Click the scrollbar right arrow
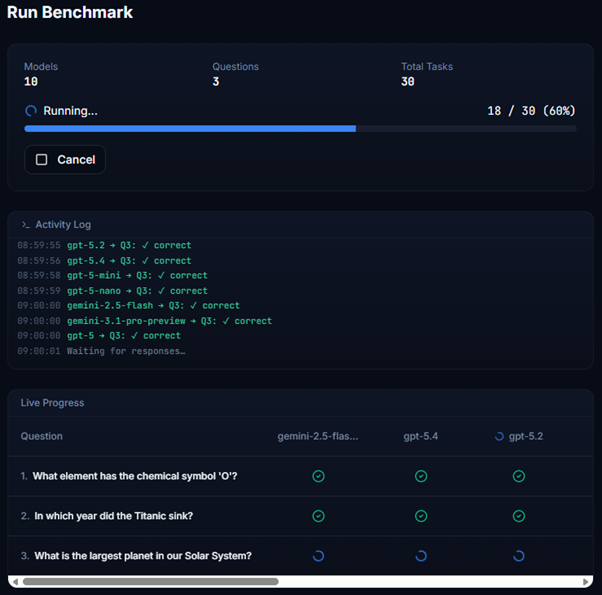 pyautogui.click(x=585, y=582)
